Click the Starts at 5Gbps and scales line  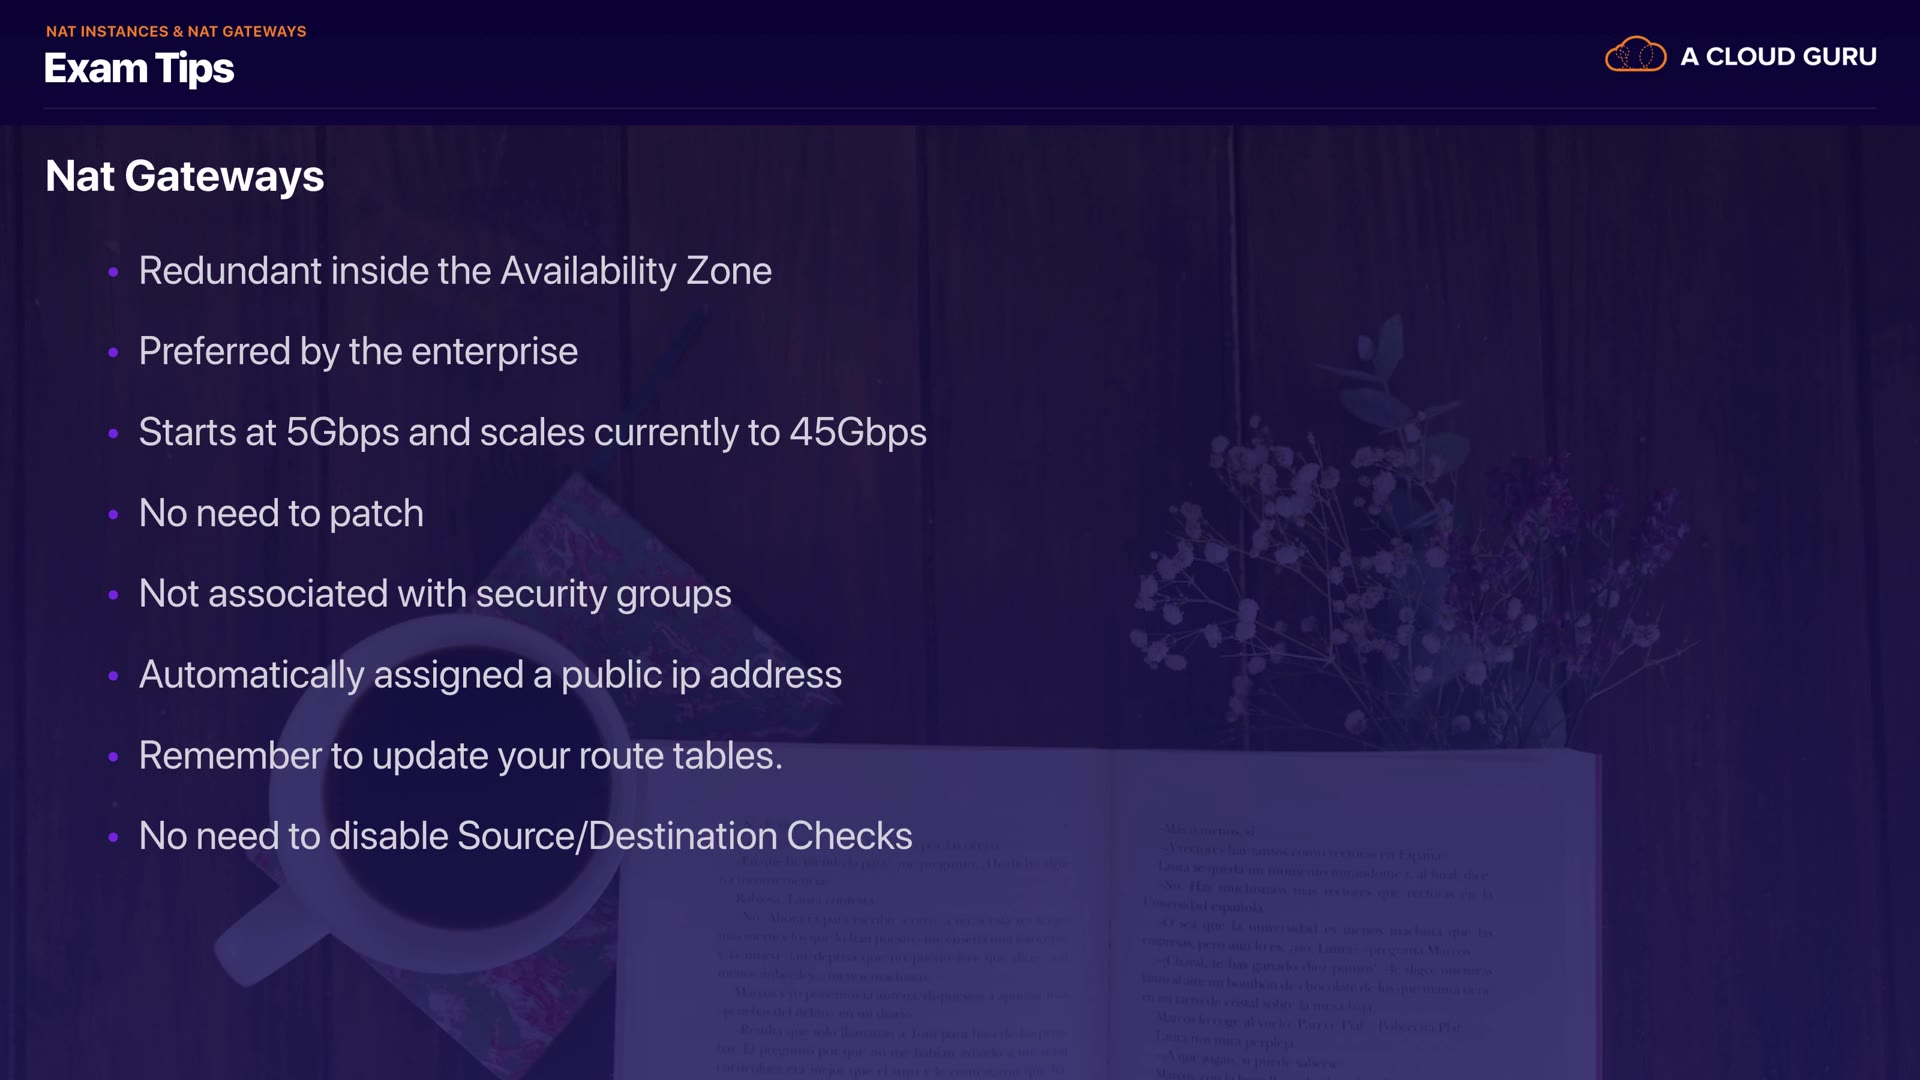click(x=532, y=433)
